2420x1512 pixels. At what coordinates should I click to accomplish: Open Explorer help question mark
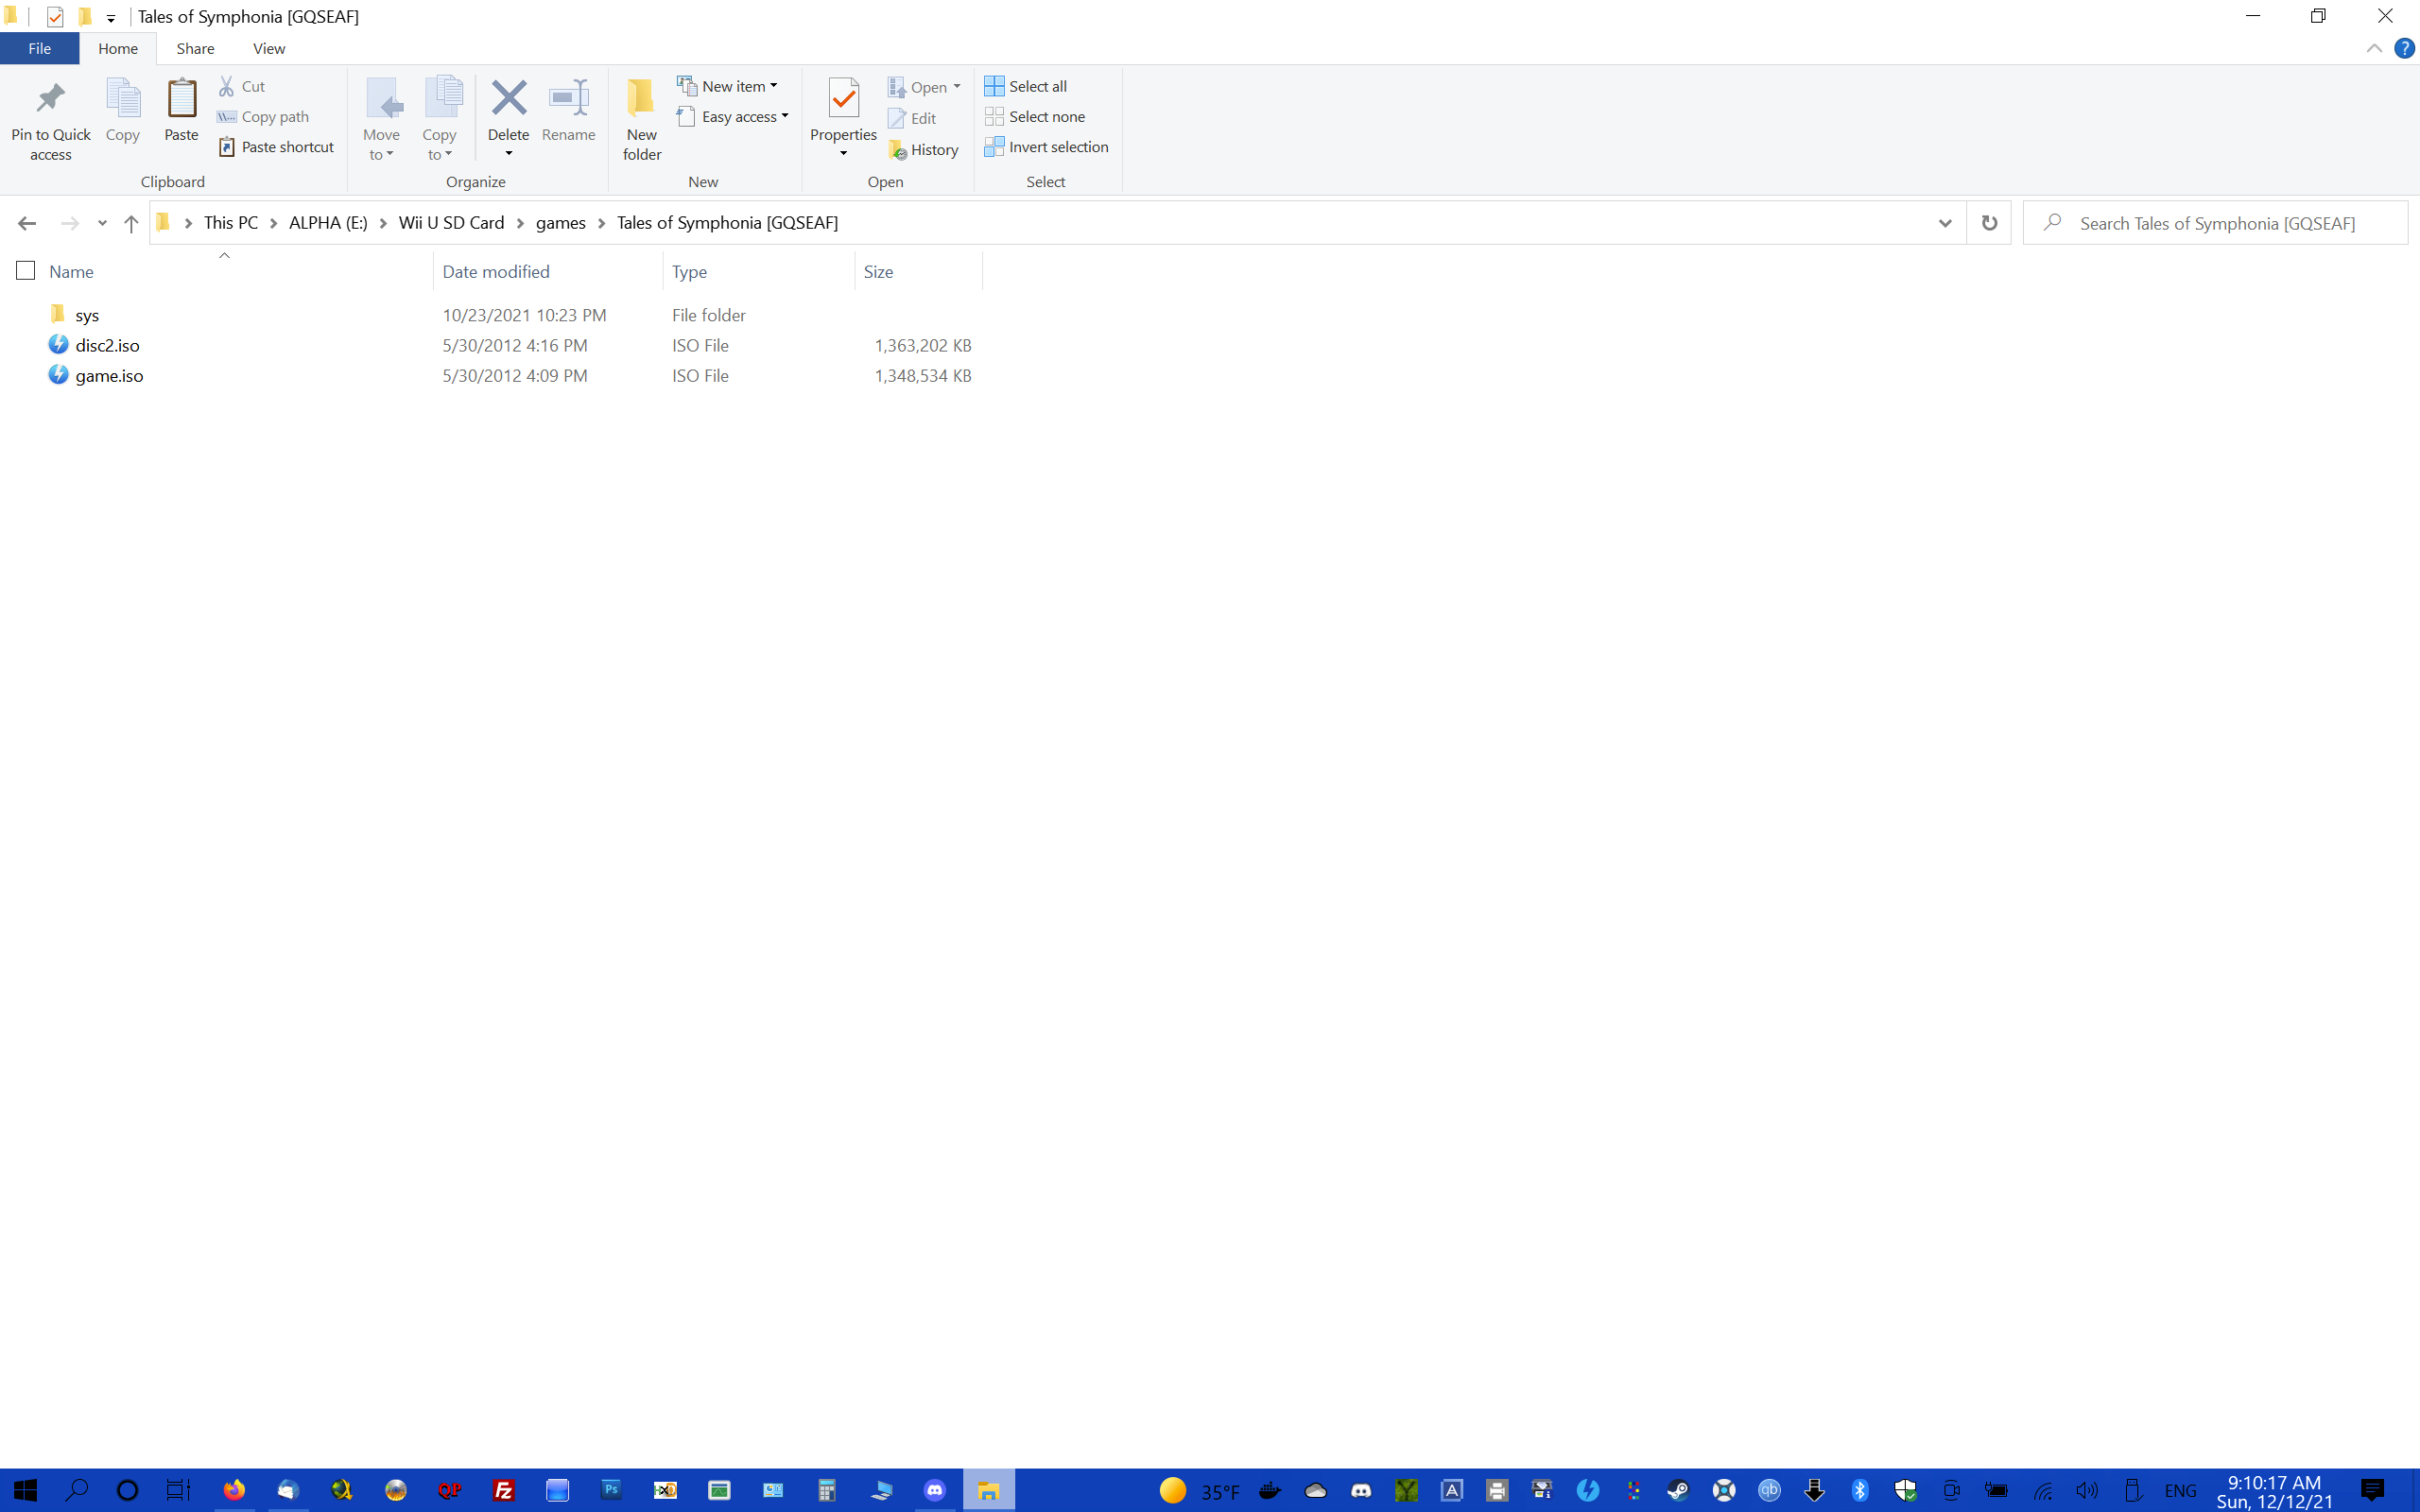2404,48
